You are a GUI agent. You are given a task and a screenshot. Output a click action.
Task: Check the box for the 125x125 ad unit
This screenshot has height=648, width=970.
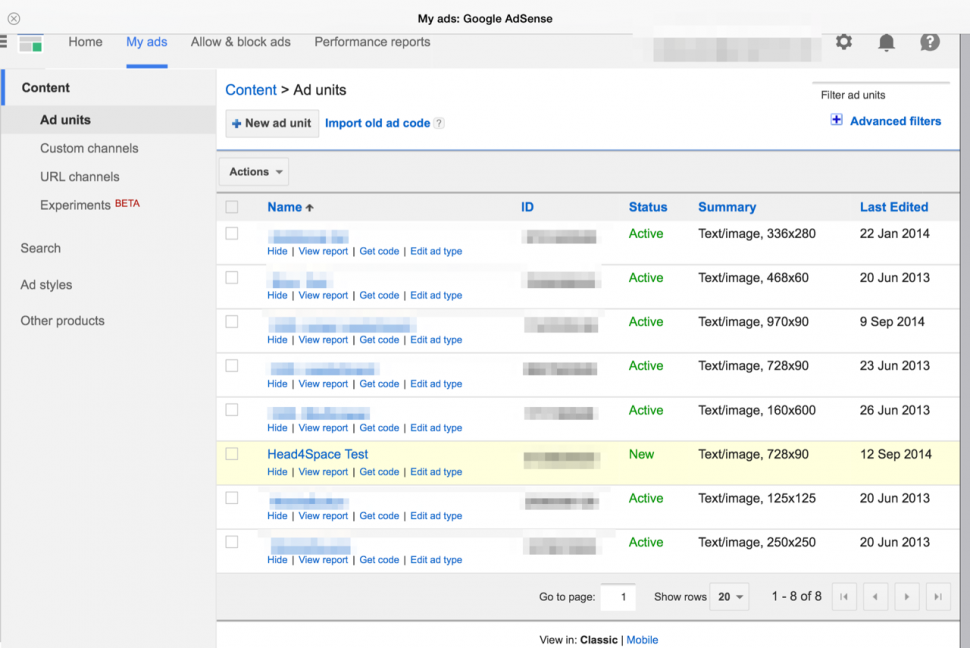[x=232, y=498]
